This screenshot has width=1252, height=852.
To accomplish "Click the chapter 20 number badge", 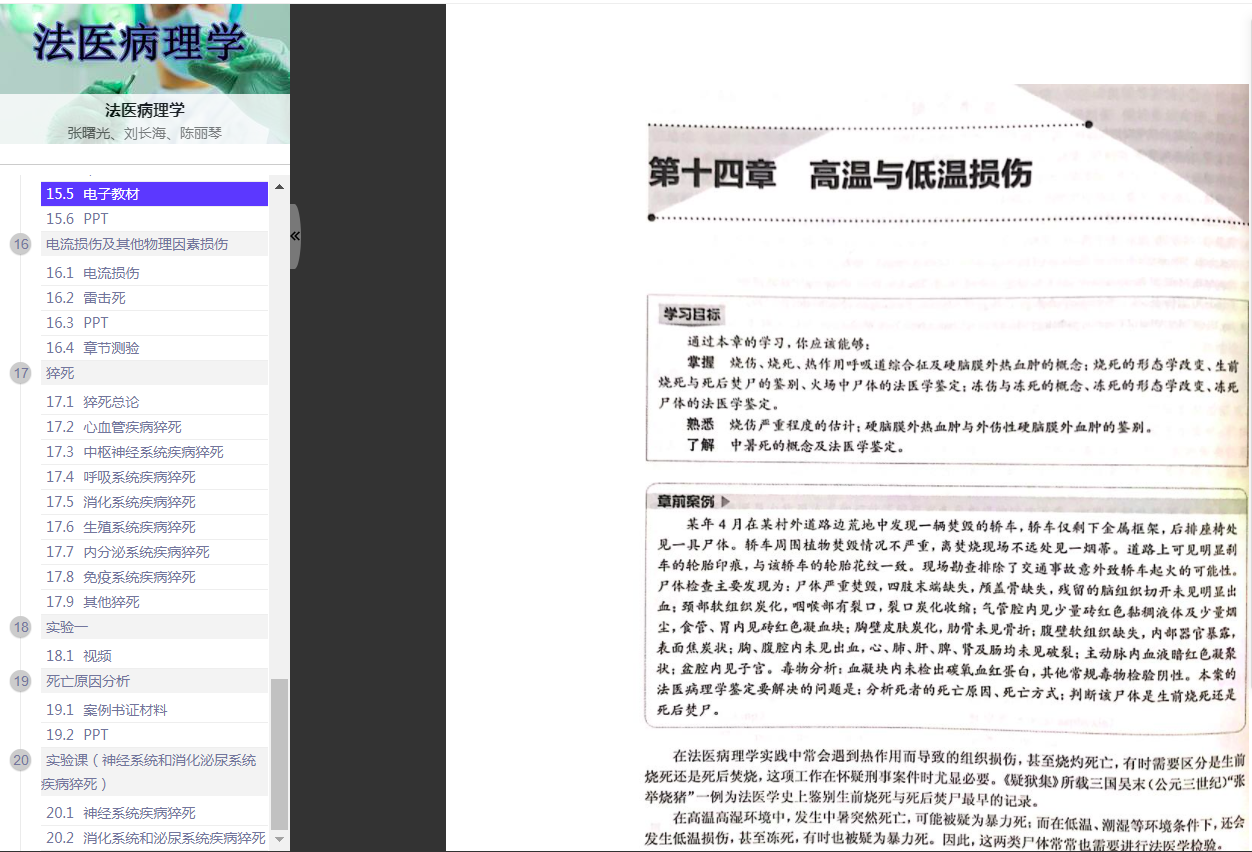I will 21,760.
